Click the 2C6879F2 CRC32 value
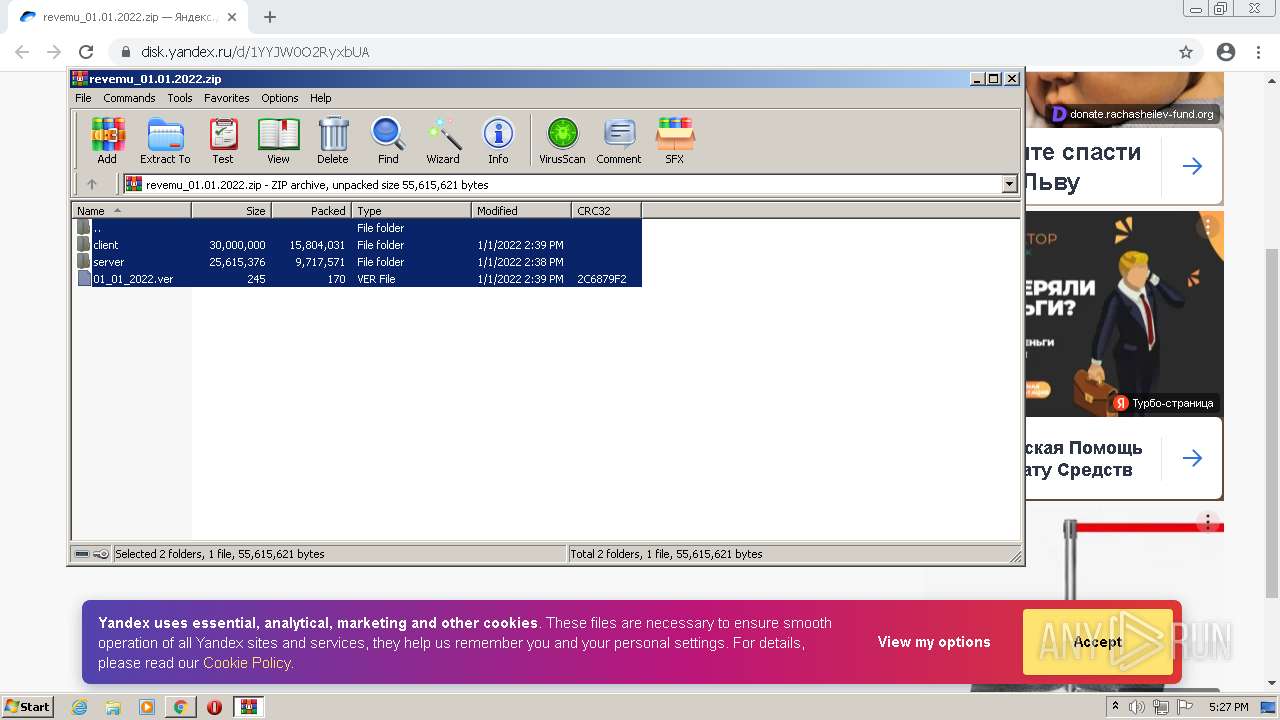 pos(601,279)
